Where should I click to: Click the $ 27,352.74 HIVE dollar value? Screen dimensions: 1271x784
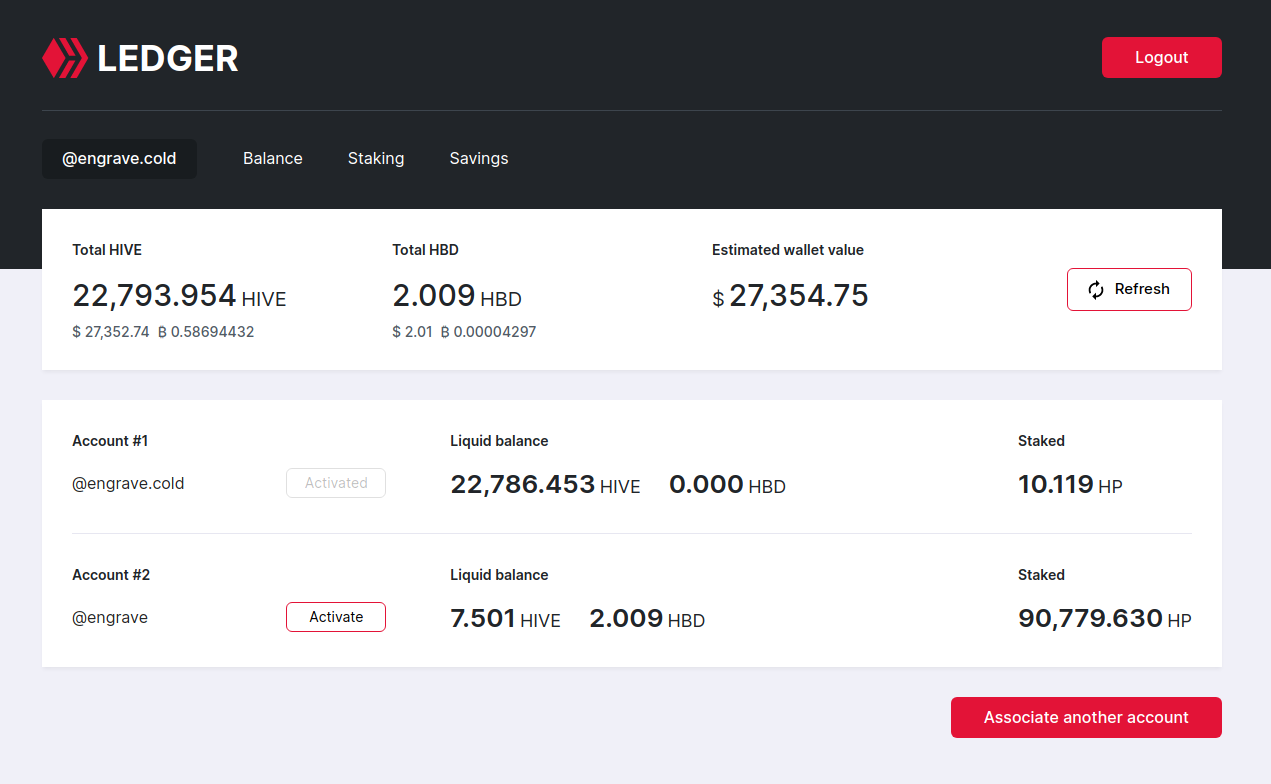pos(111,332)
